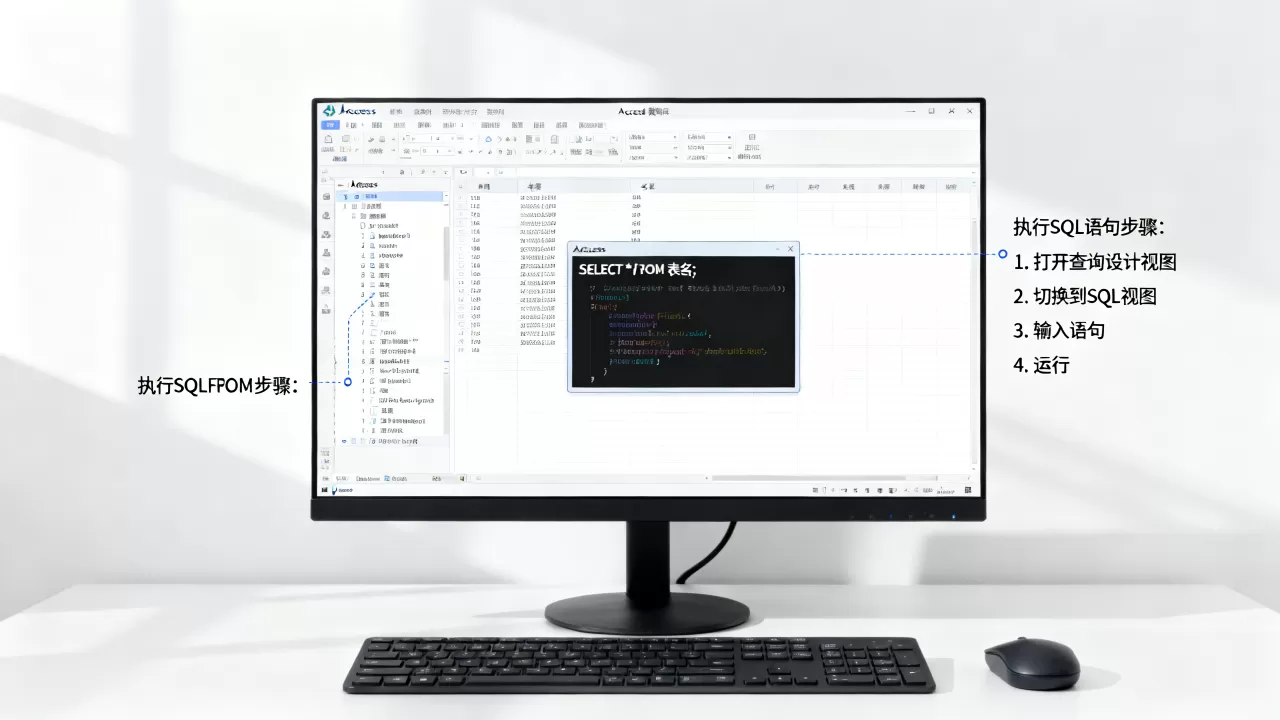Click the SELECT * FROM 表名; statement line
Image resolution: width=1280 pixels, height=720 pixels.
(637, 269)
